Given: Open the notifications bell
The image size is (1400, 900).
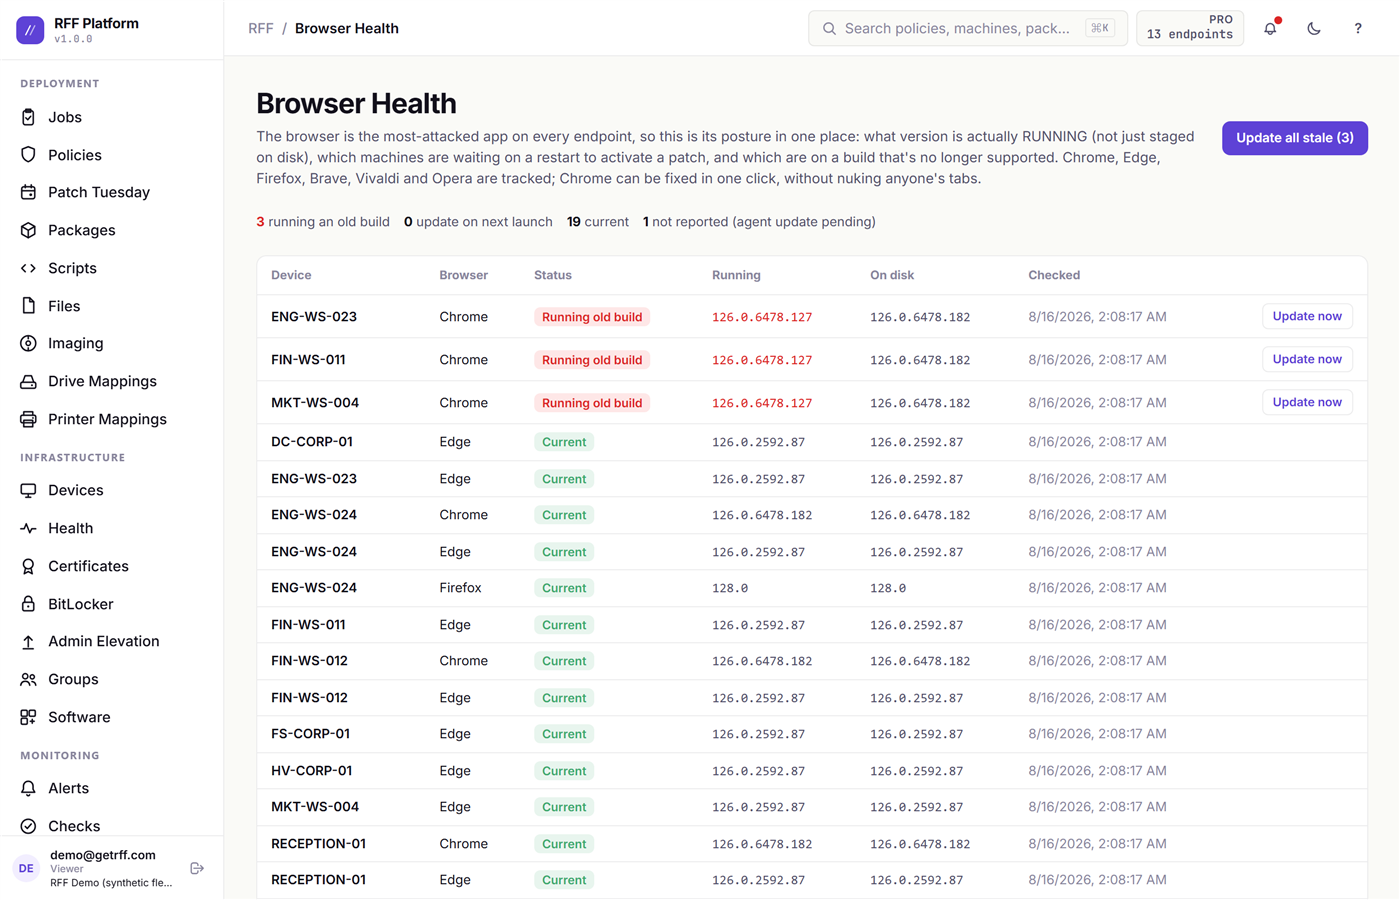Looking at the screenshot, I should pos(1270,28).
